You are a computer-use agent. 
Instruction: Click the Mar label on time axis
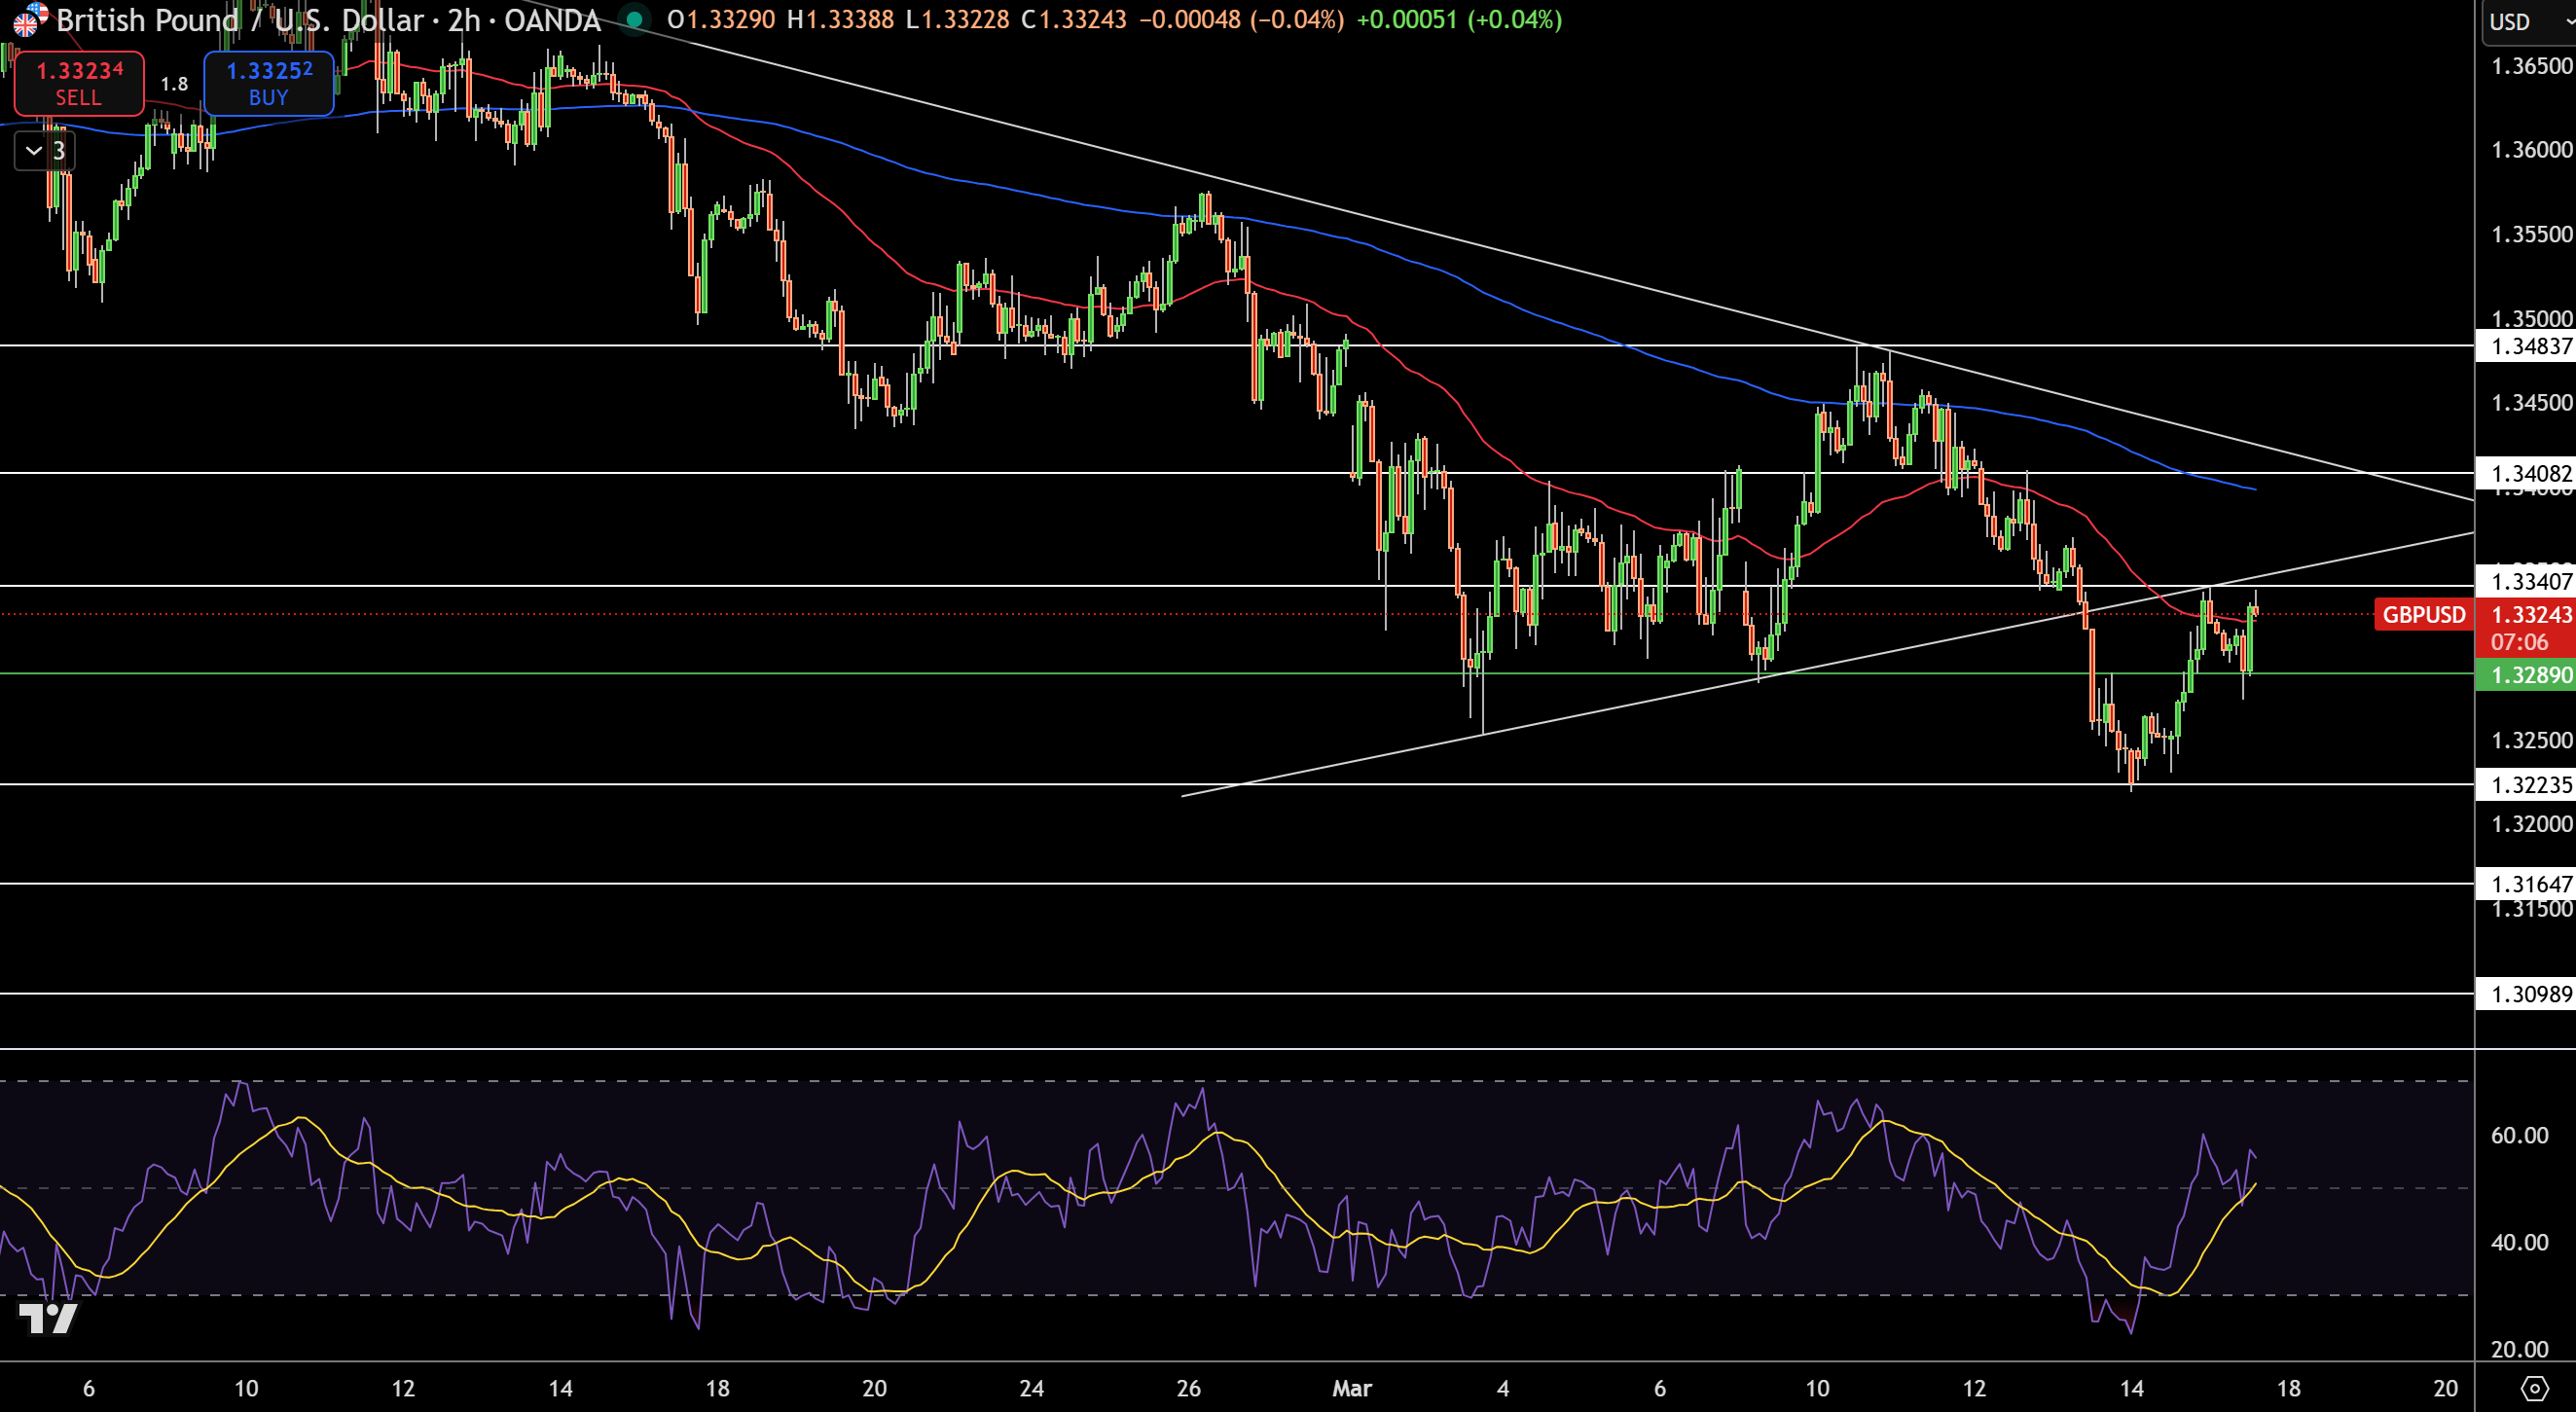(1351, 1388)
